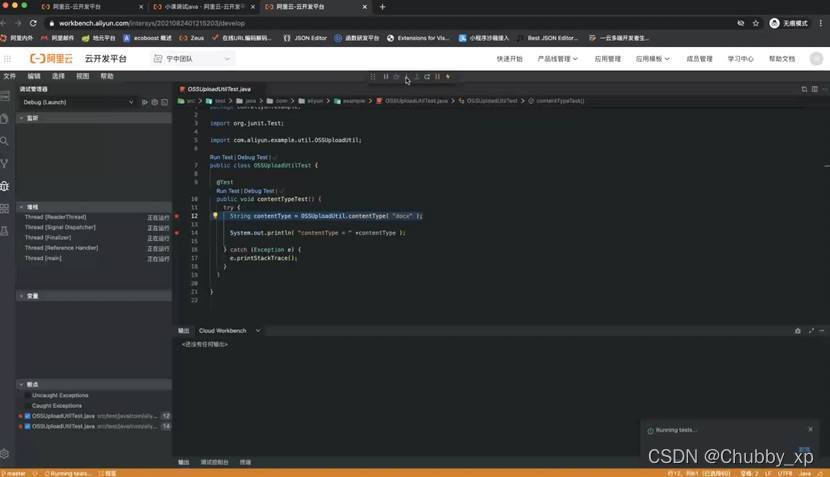Switch to the 终端 panel tab at bottom
Image resolution: width=830 pixels, height=477 pixels.
click(x=245, y=462)
